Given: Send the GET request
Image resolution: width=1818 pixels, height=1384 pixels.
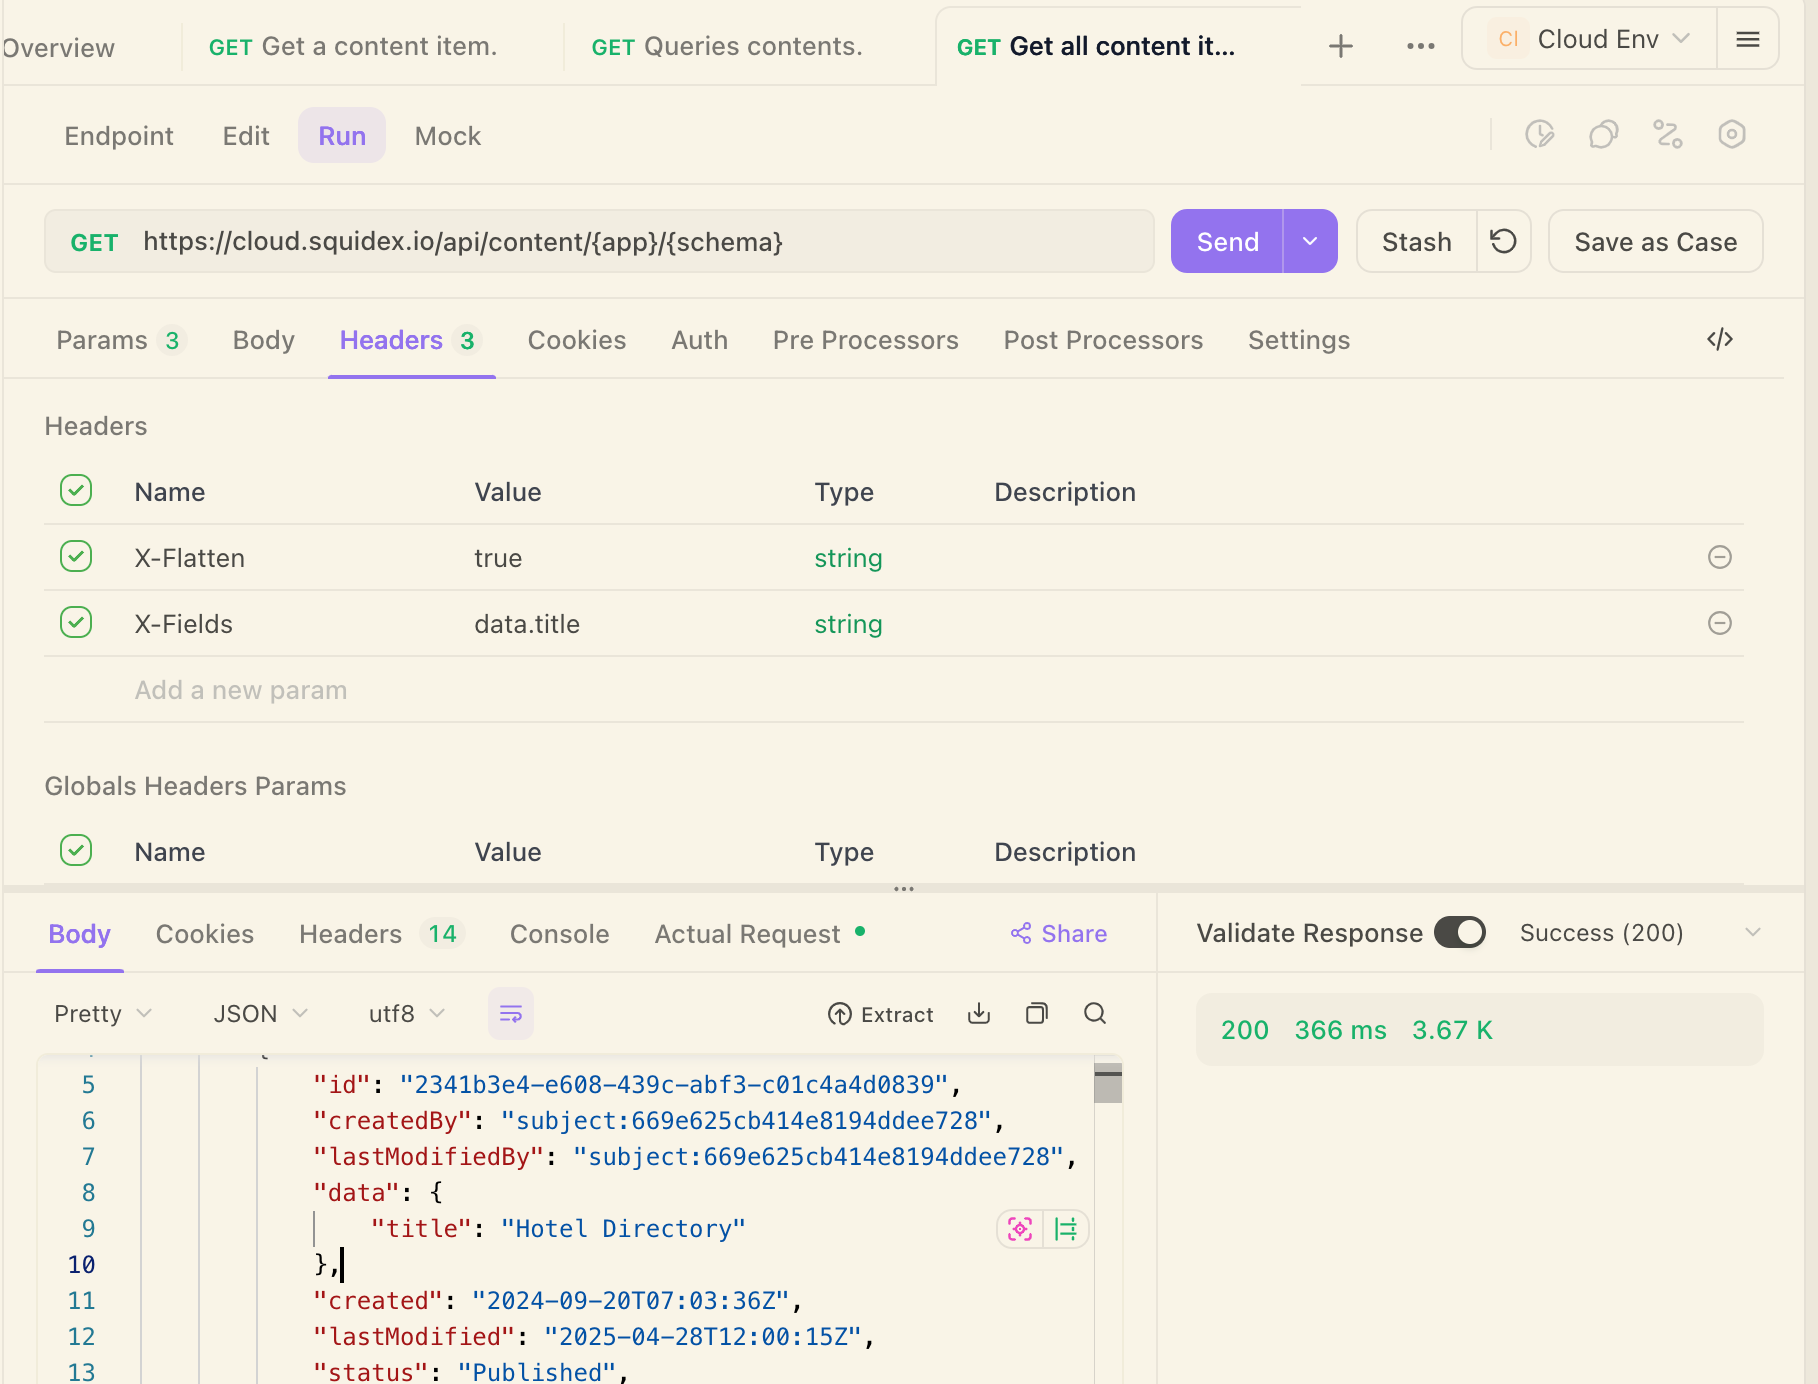Looking at the screenshot, I should [x=1227, y=241].
